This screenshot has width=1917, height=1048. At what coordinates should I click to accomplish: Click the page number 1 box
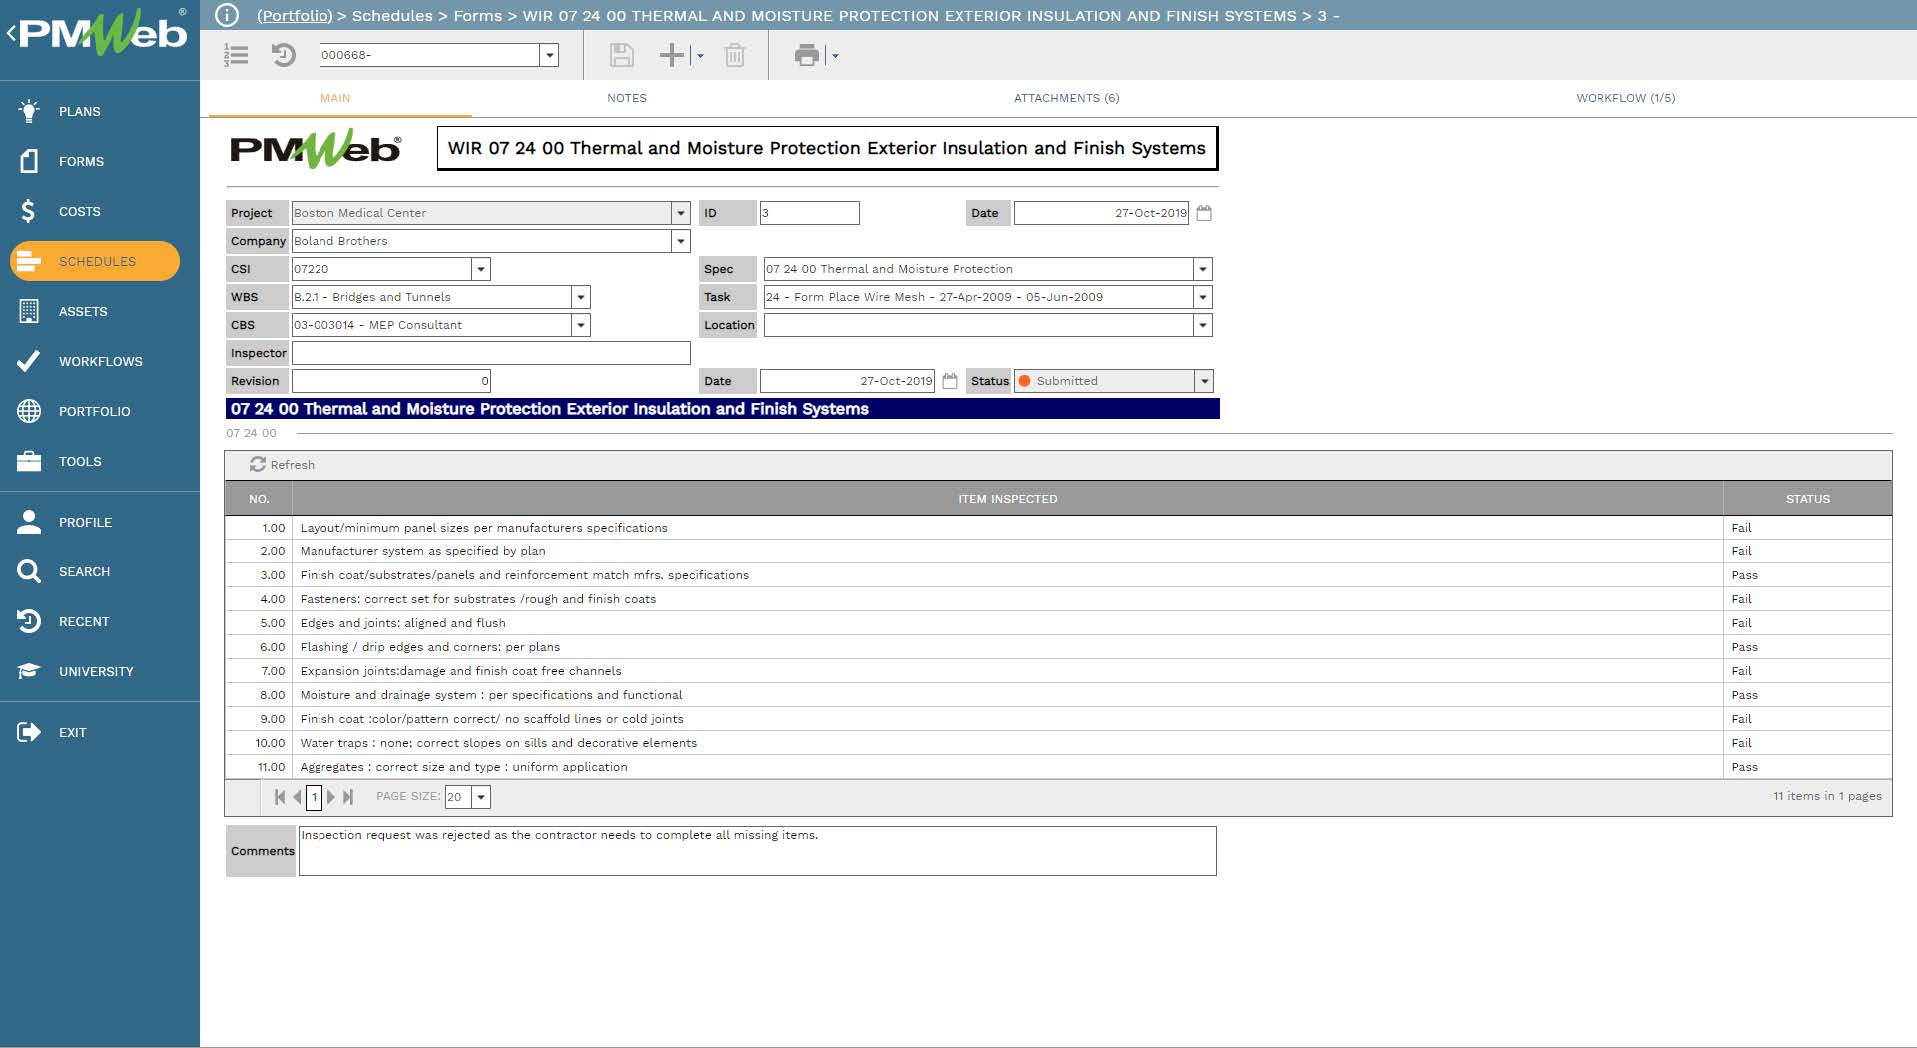[x=314, y=797]
